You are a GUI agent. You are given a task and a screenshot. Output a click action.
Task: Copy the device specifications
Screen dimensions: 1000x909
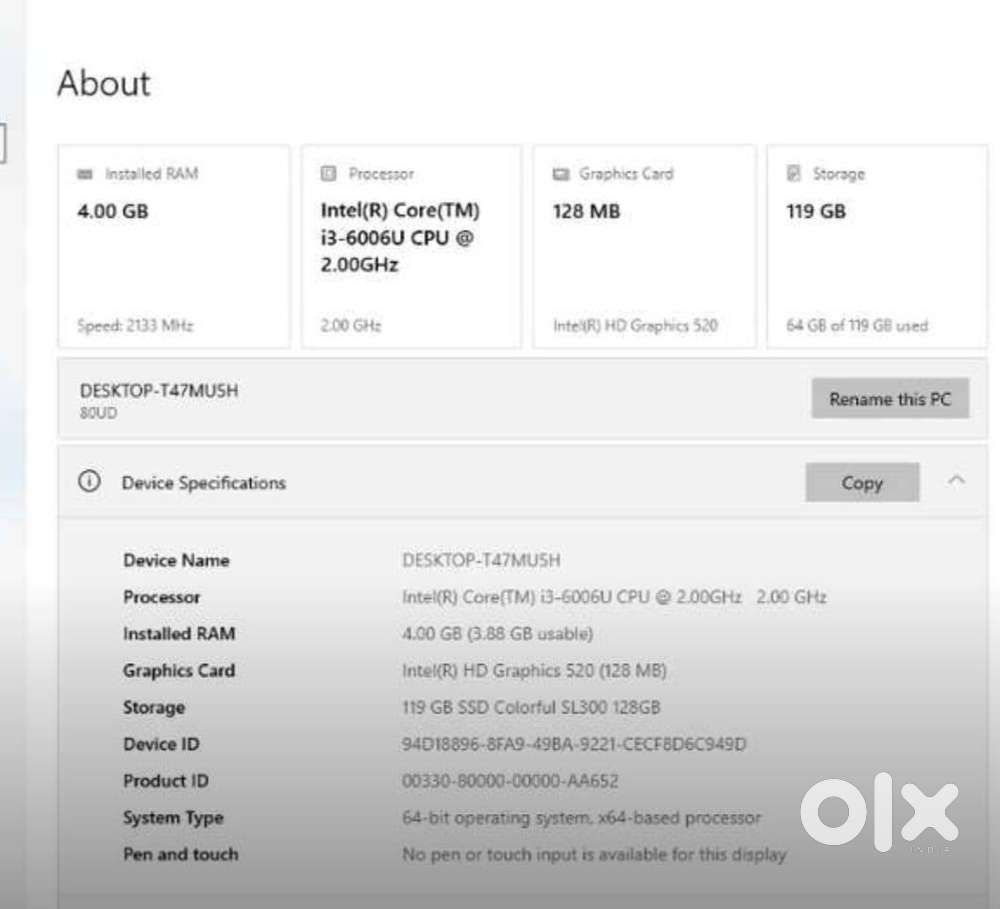coord(861,483)
